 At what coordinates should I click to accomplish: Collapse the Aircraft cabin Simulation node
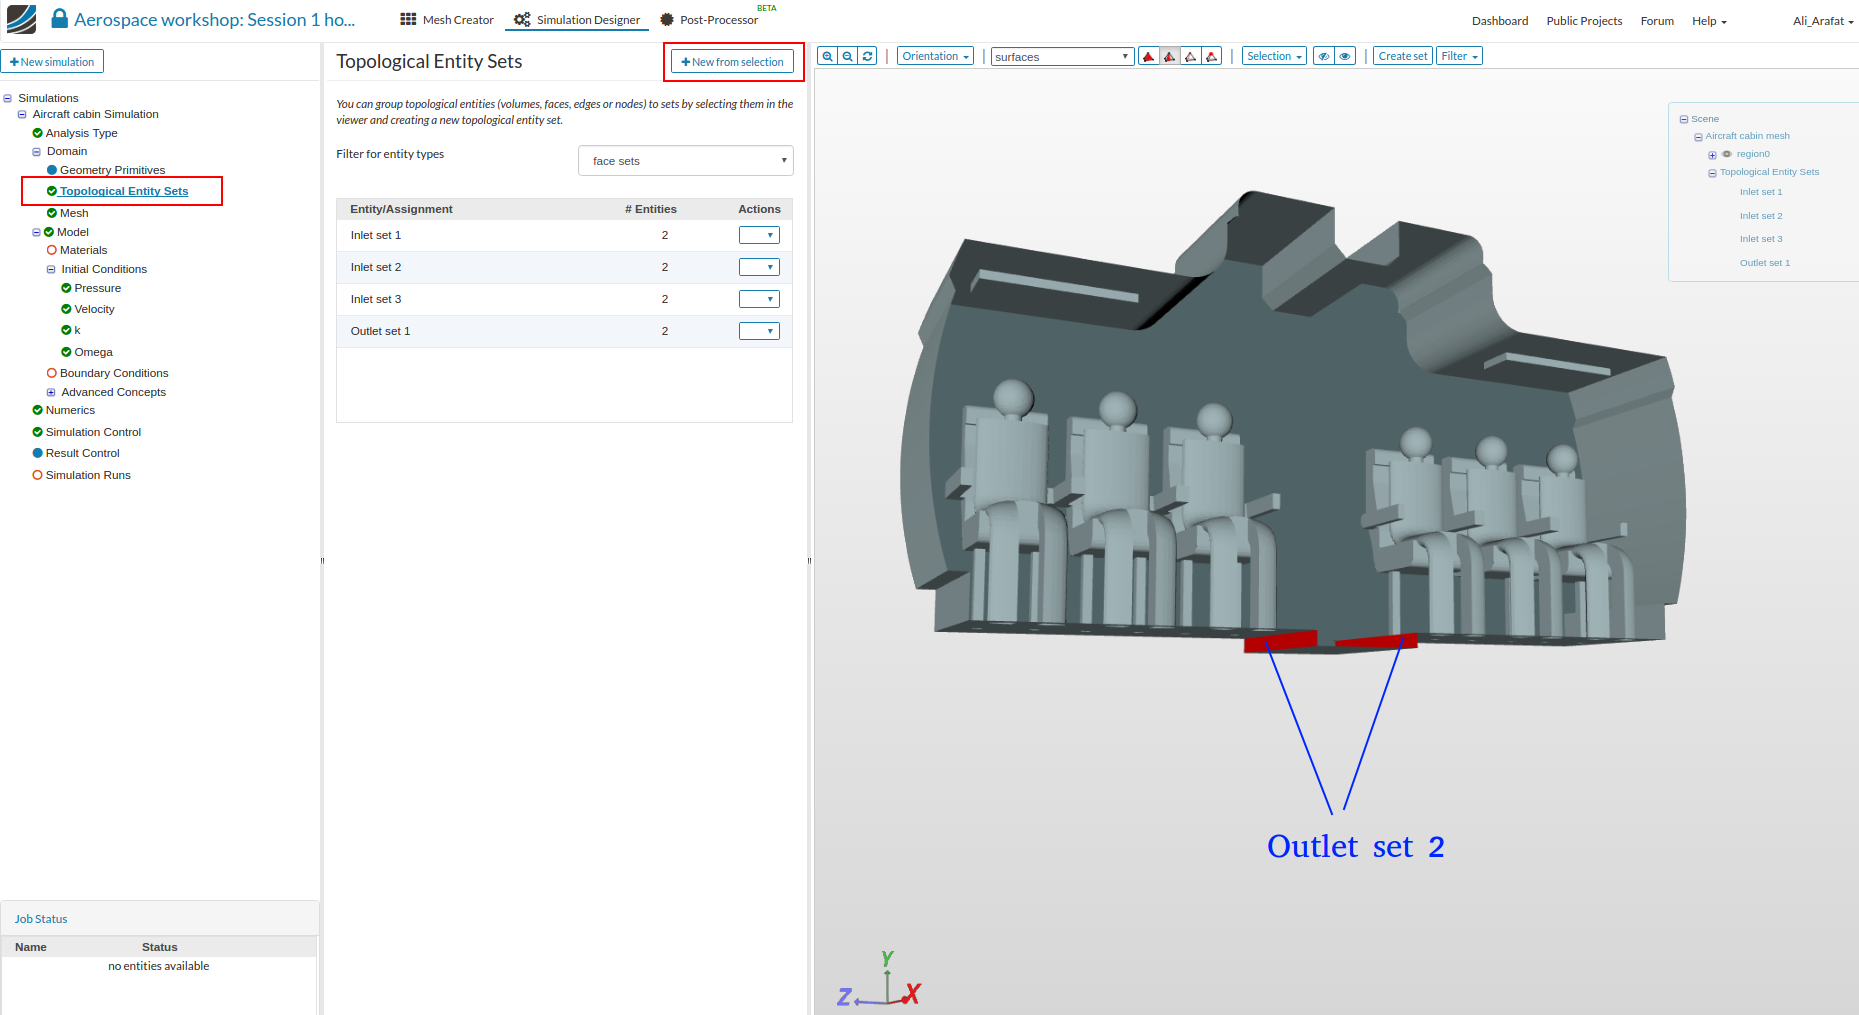point(22,114)
